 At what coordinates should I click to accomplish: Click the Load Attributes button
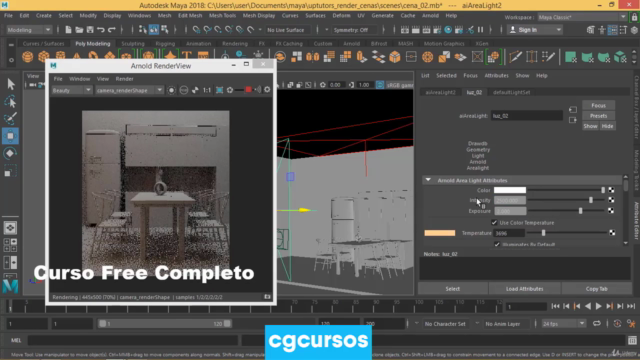point(524,289)
